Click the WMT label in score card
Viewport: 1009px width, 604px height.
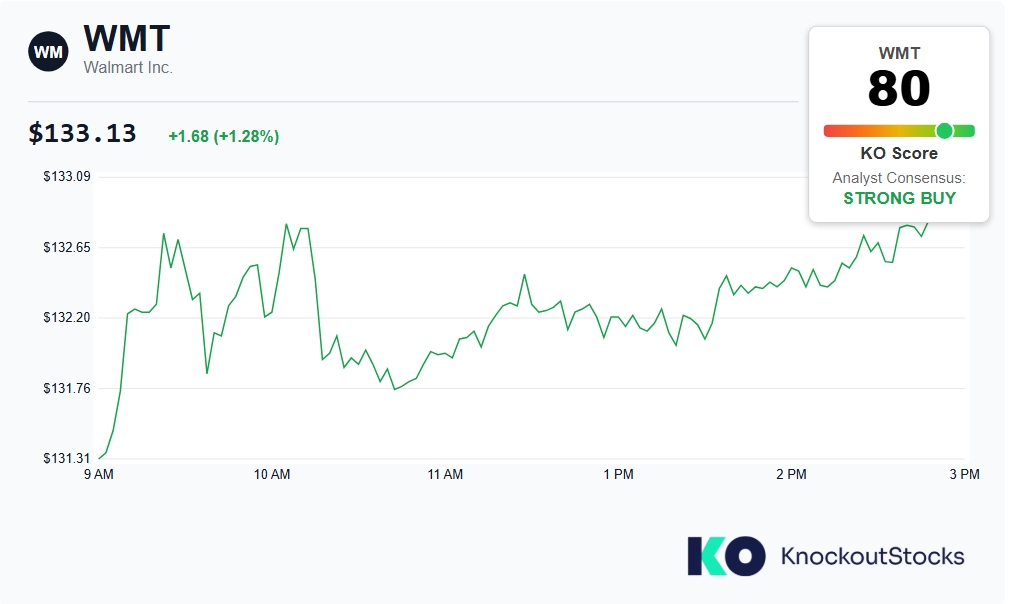tap(899, 53)
